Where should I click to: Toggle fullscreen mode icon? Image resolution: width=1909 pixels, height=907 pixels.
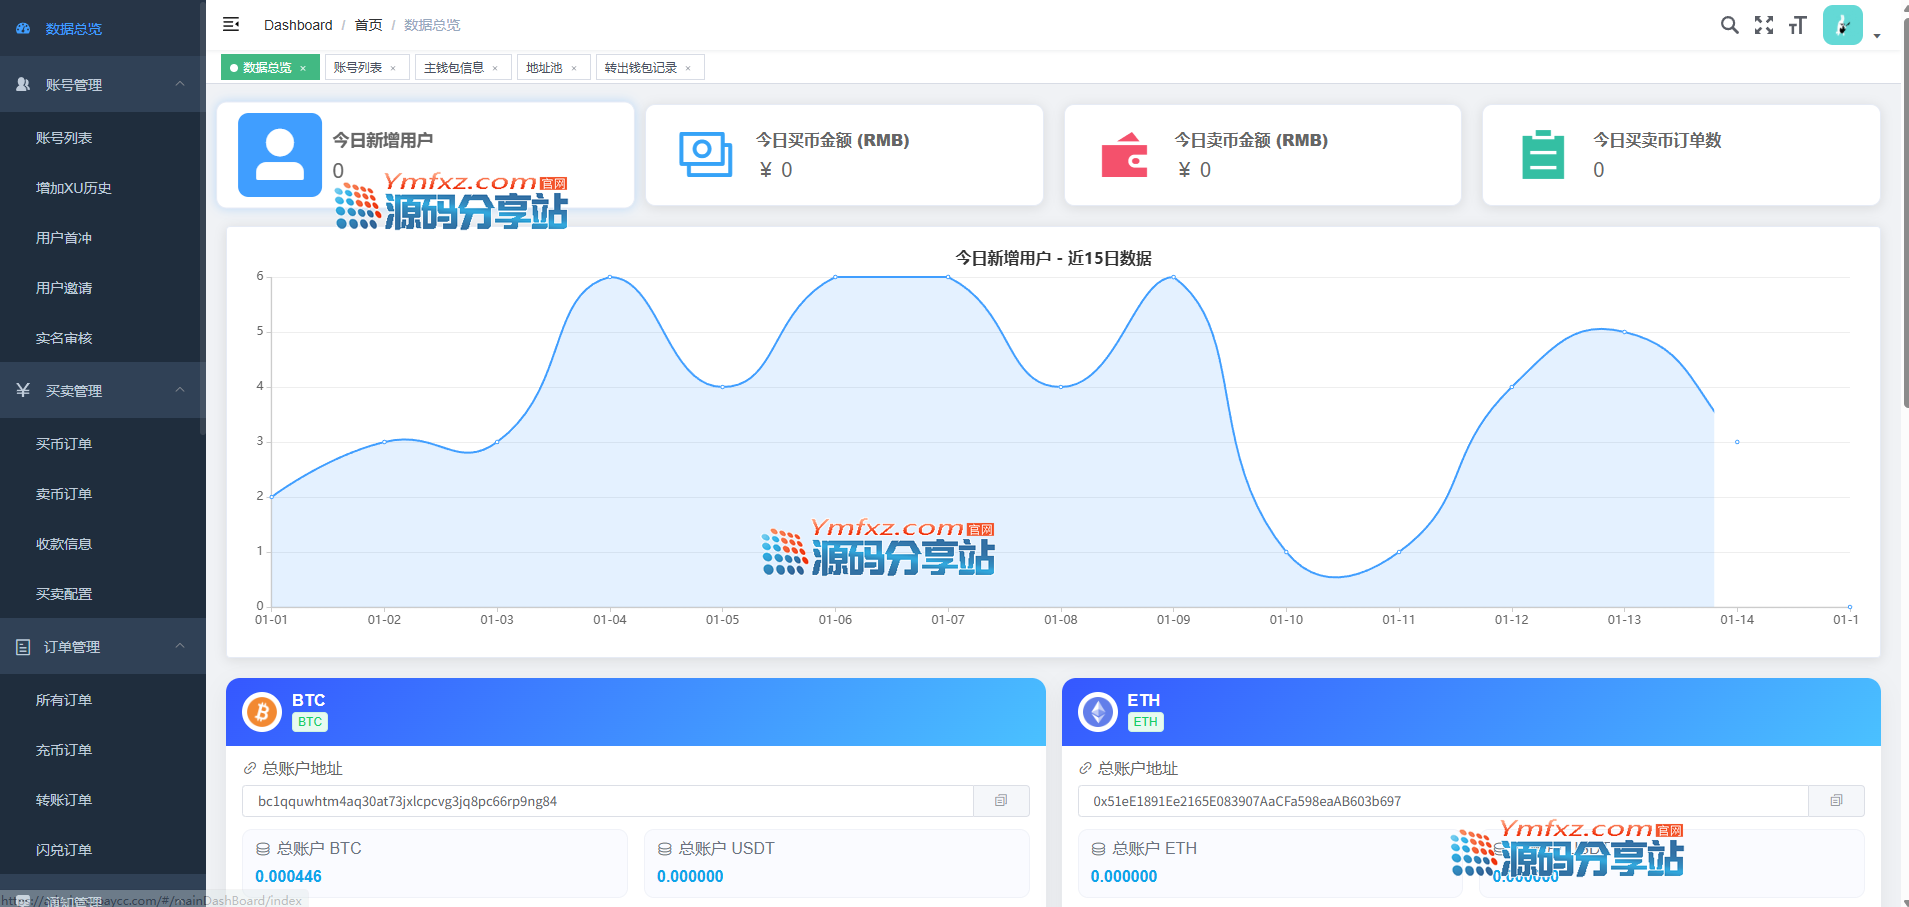tap(1764, 25)
